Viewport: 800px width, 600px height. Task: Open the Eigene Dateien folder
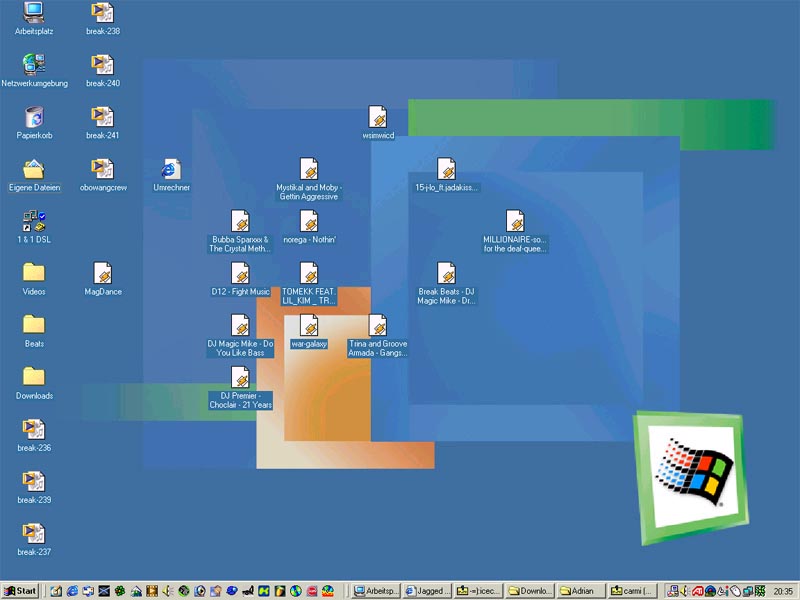pos(34,169)
